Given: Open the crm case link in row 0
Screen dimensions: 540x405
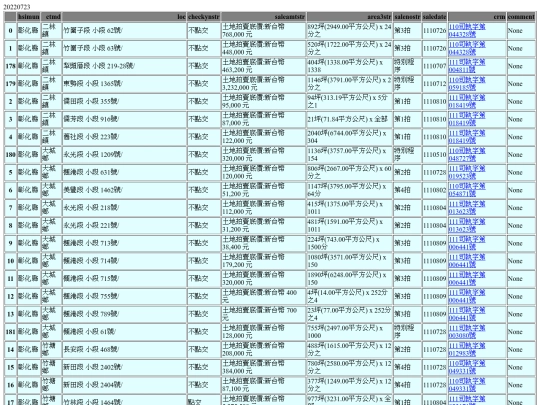Looking at the screenshot, I should (467, 30).
